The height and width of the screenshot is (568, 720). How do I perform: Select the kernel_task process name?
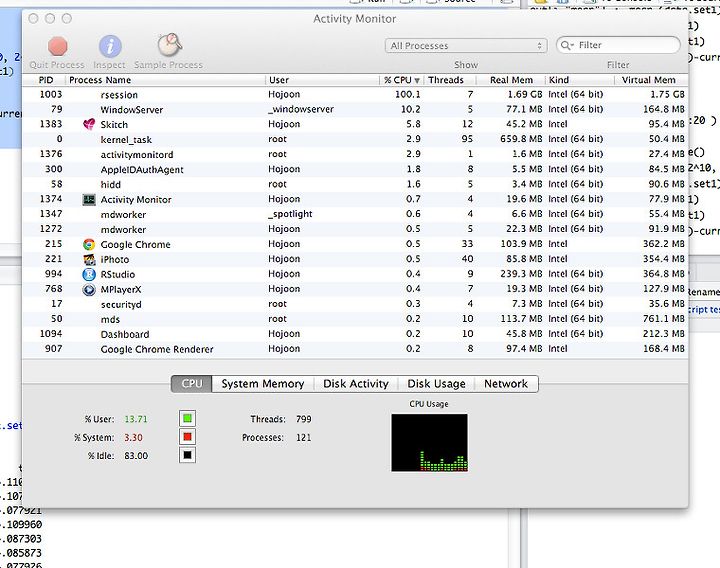click(126, 140)
